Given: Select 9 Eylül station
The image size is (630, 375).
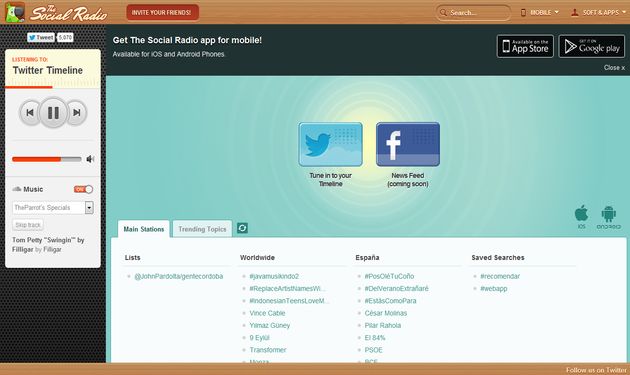Looking at the screenshot, I should pos(260,338).
